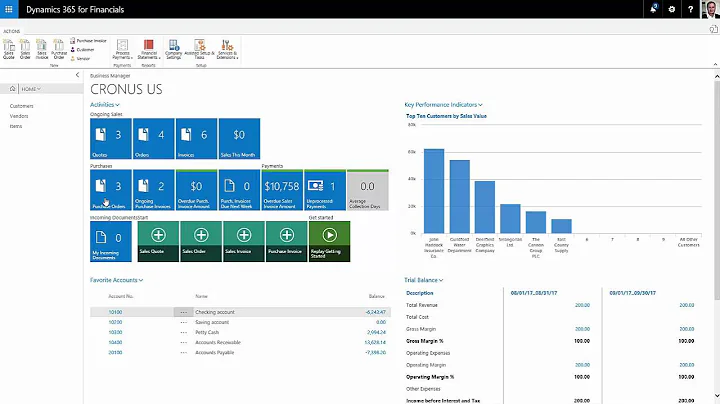Open Process Payments dropdown in ribbon
Viewport: 720px width, 404px height.
122,49
